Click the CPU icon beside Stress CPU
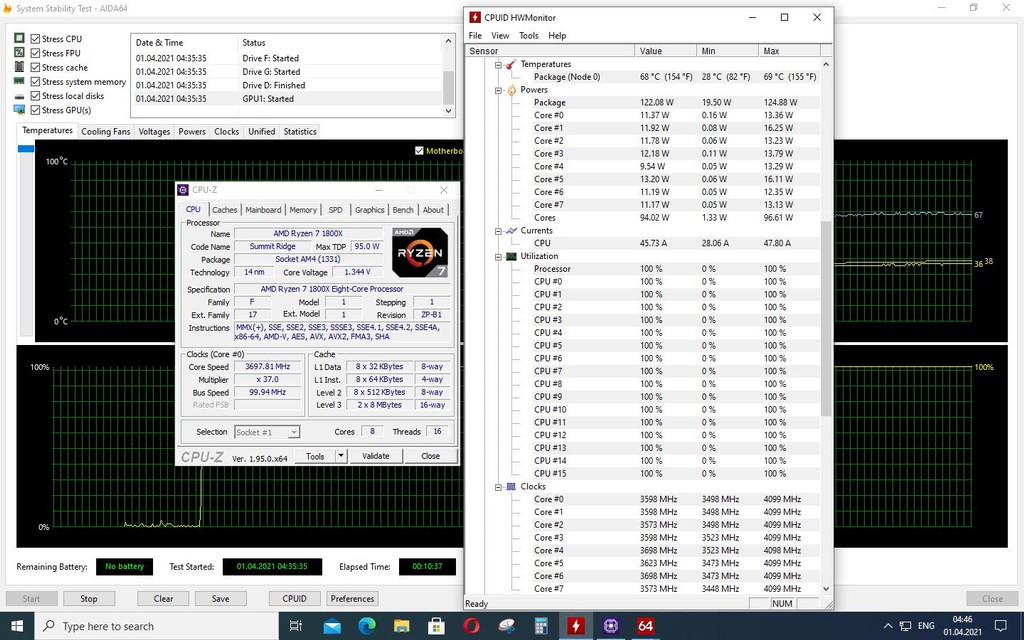The height and width of the screenshot is (640, 1024). (19, 39)
